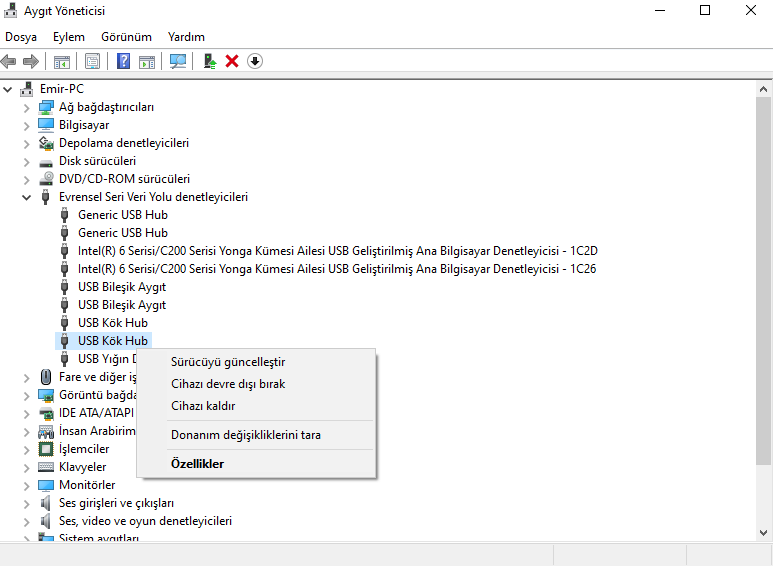Screen dimensions: 773x566
Task: Click the vertical scrollbar down arrow
Action: tap(764, 533)
